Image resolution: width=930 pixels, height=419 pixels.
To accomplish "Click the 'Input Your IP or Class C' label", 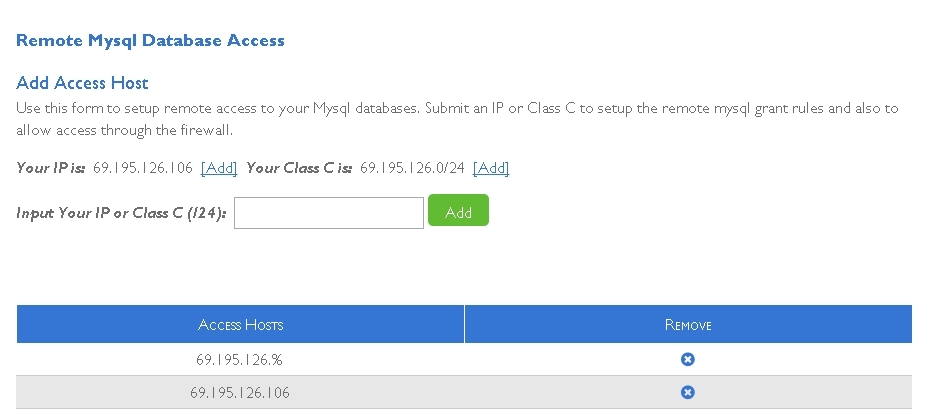I will (x=122, y=212).
